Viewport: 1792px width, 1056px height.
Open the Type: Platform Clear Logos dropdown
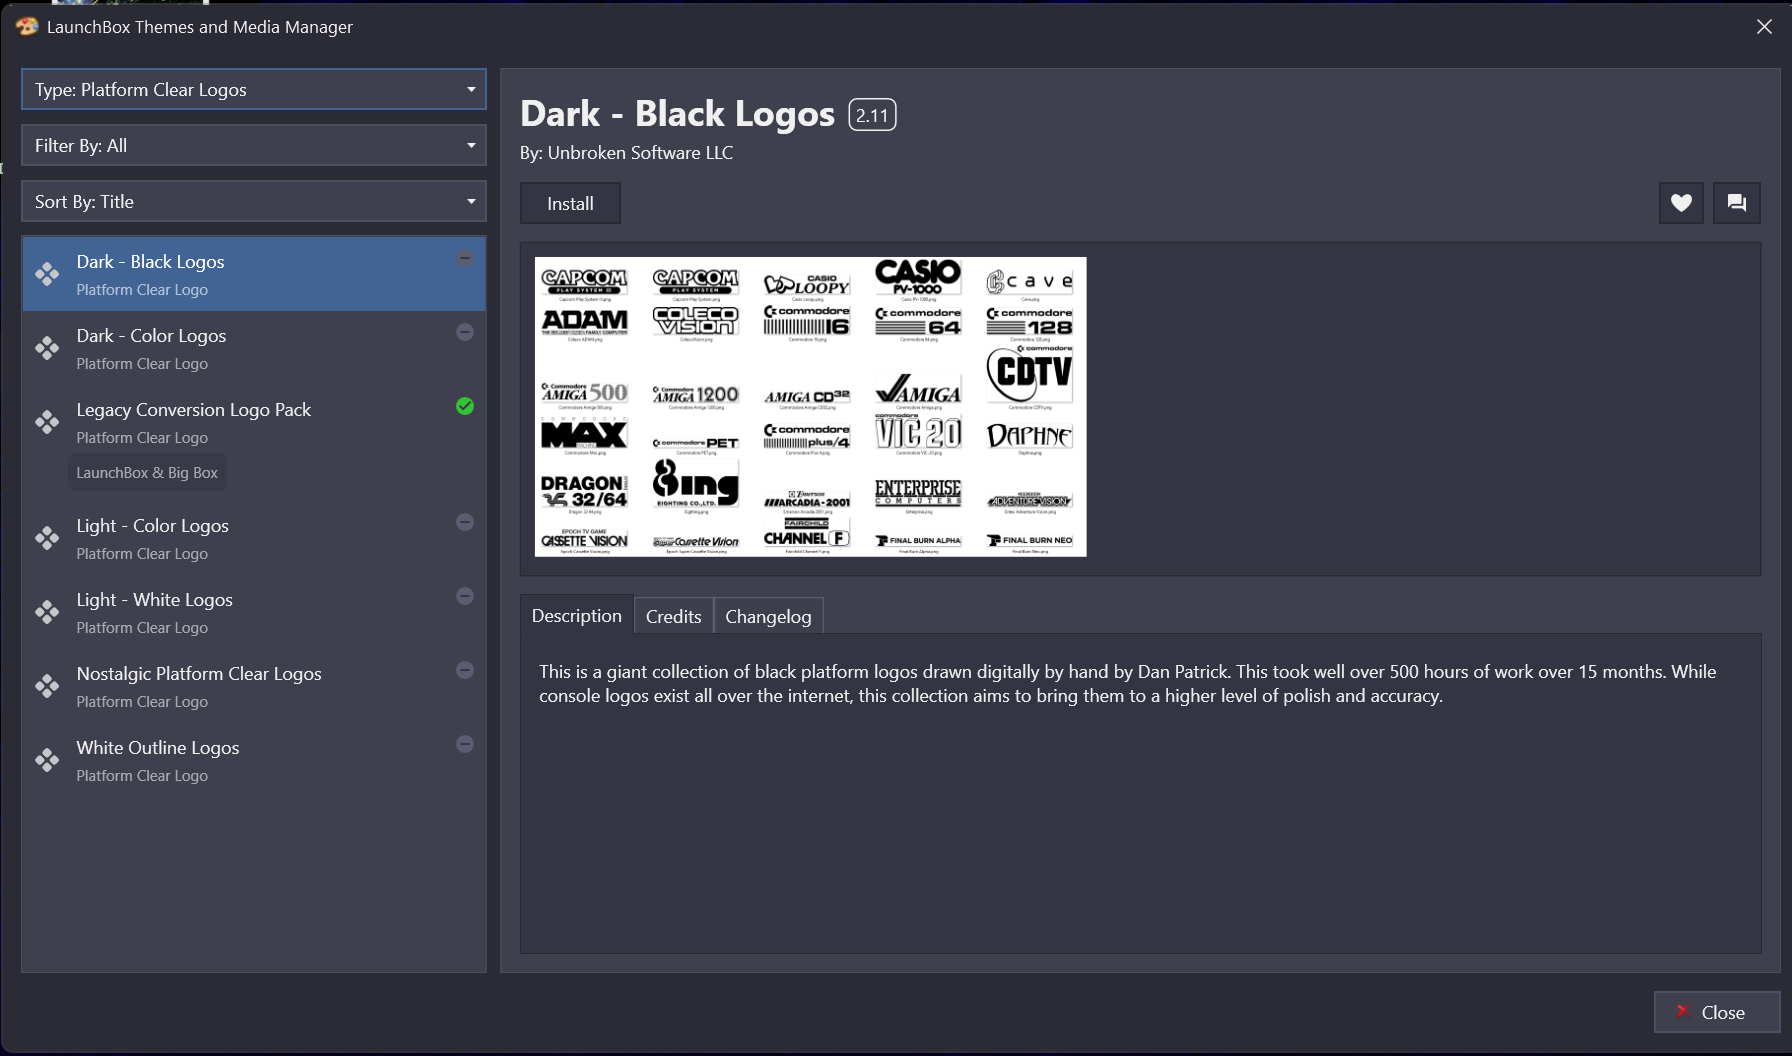(254, 89)
